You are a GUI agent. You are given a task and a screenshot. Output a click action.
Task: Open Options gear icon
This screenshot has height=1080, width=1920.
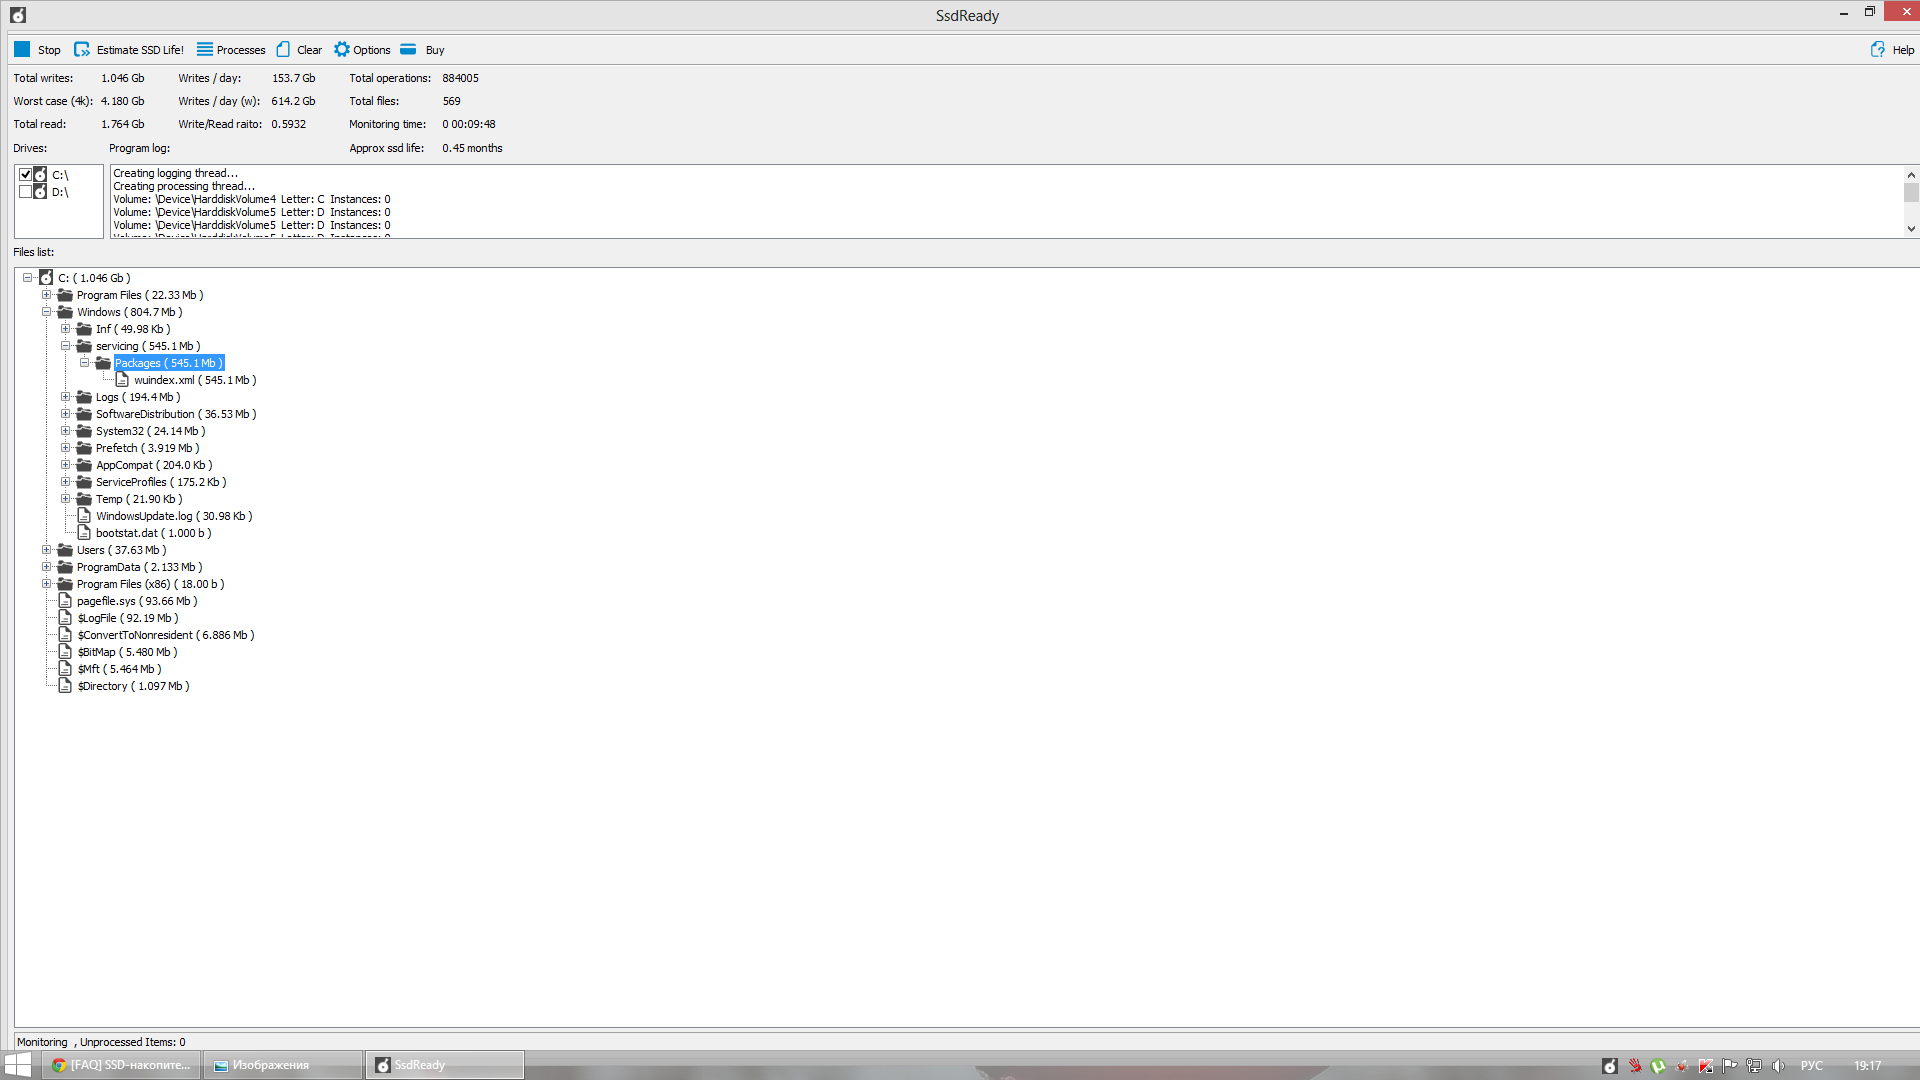click(342, 49)
